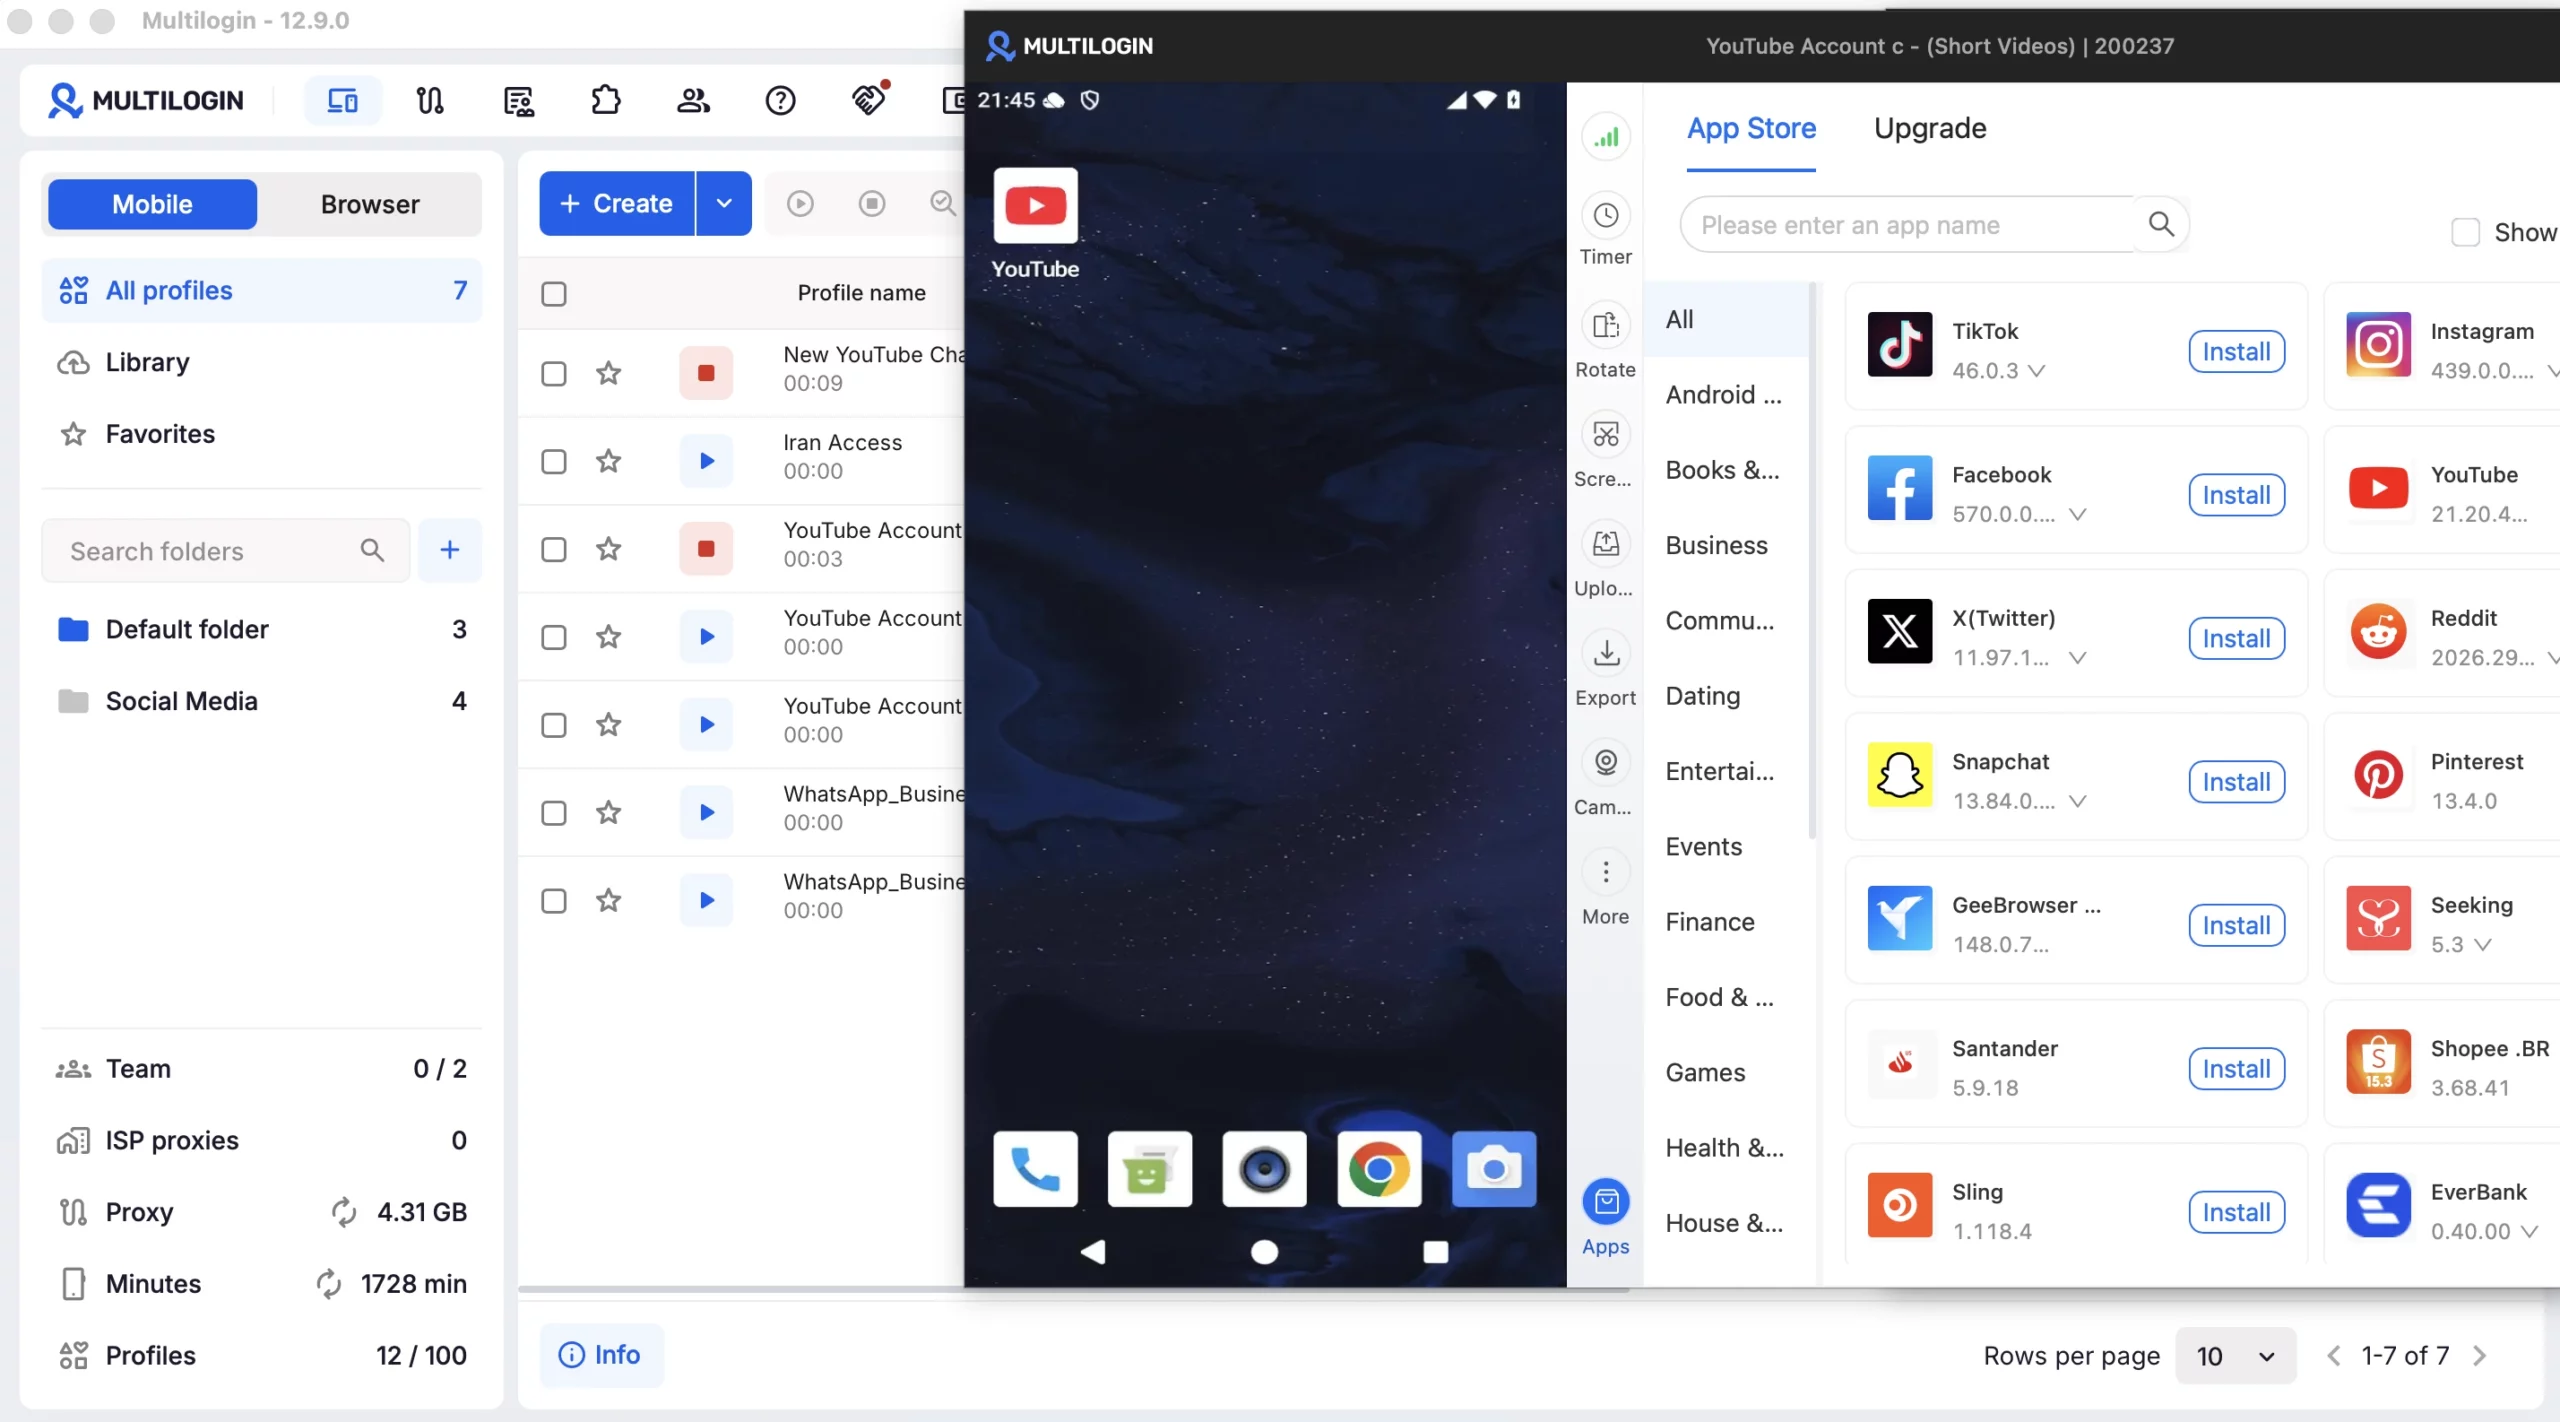The image size is (2560, 1422).
Task: Check the New YouTube Cha row checkbox
Action: [x=554, y=373]
